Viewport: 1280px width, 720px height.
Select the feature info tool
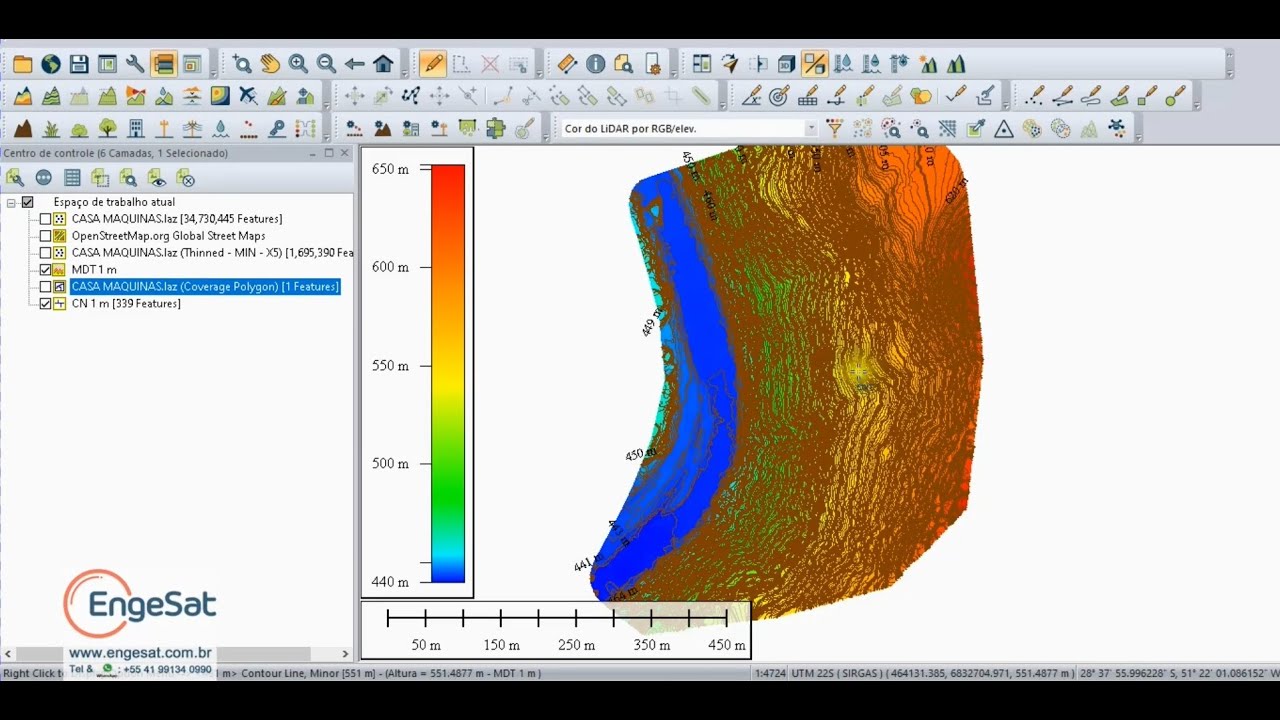(595, 64)
